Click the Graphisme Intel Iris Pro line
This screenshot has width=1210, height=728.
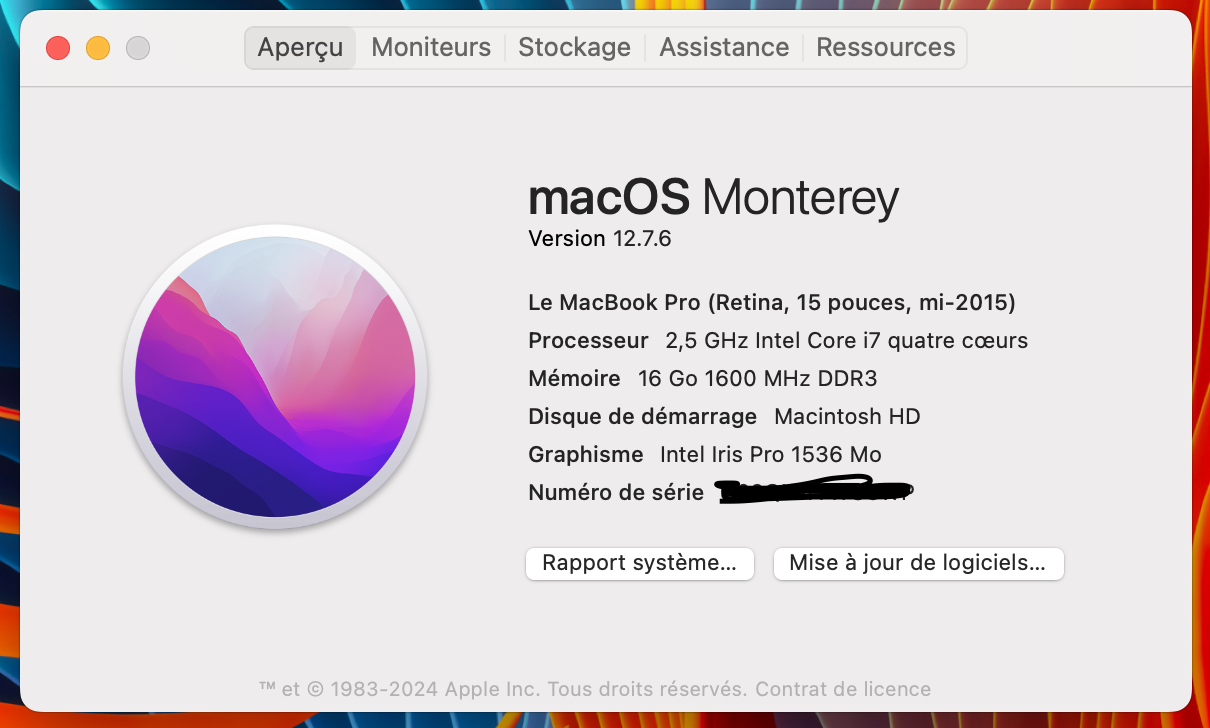(x=704, y=455)
